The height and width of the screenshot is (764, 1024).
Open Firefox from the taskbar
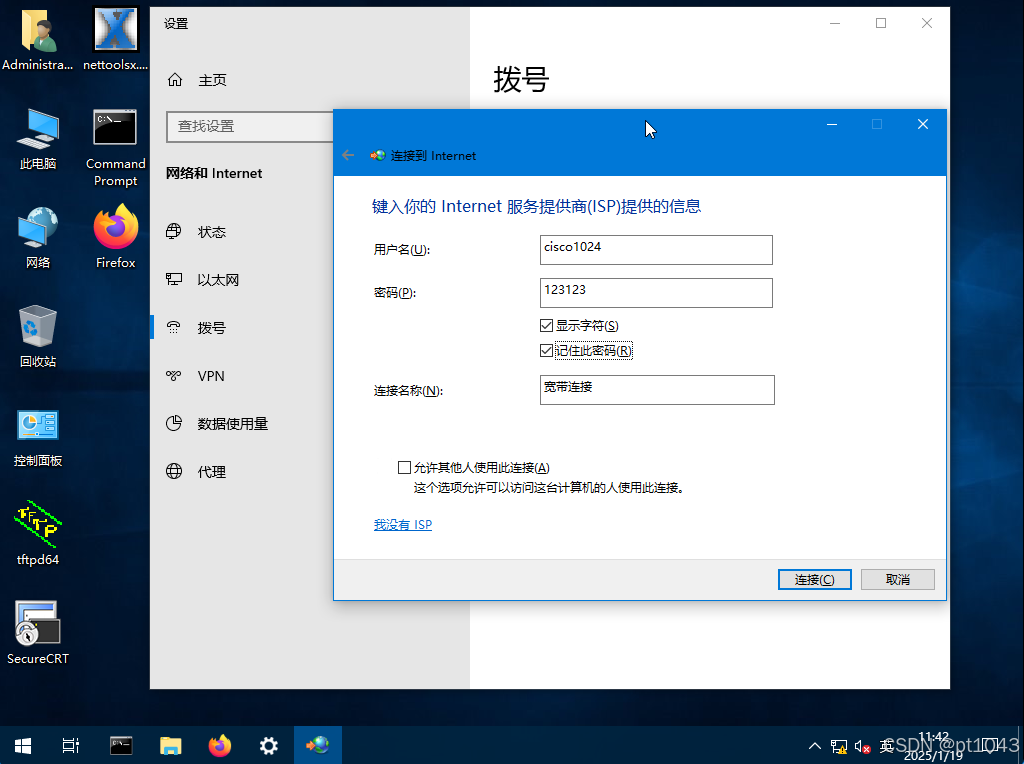click(219, 745)
